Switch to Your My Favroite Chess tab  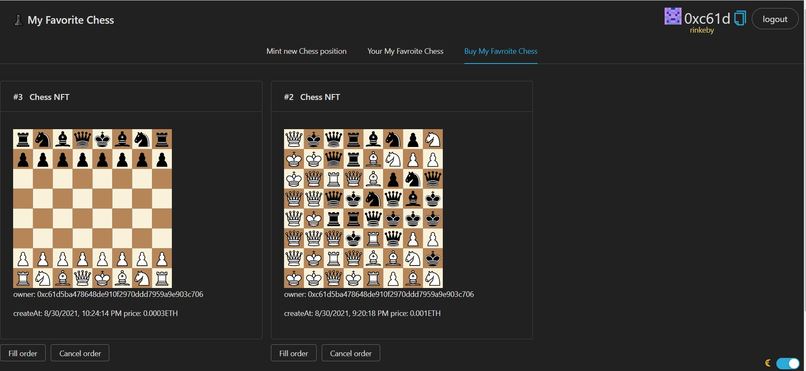point(405,51)
